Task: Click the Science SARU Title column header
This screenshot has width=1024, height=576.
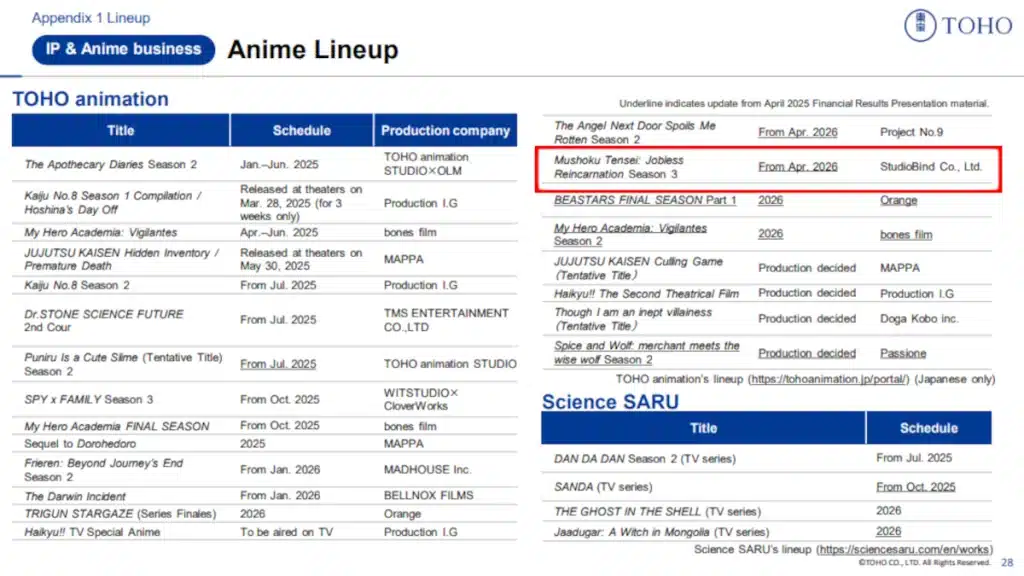Action: pyautogui.click(x=703, y=428)
